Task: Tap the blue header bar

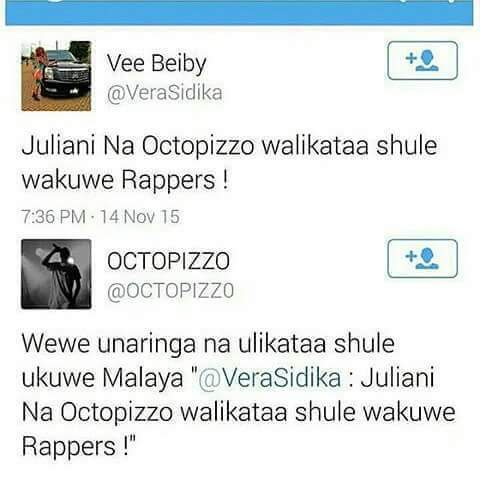Action: pyautogui.click(x=239, y=12)
